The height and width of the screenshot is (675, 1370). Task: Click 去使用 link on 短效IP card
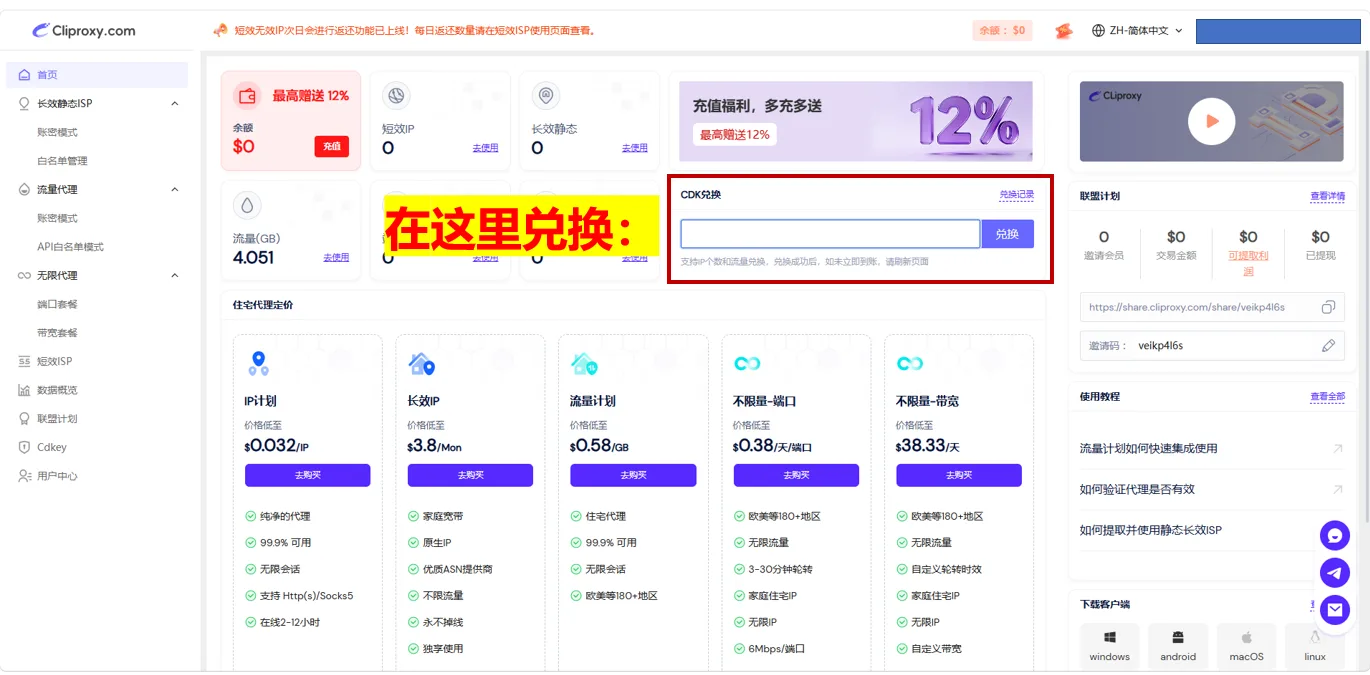(485, 148)
